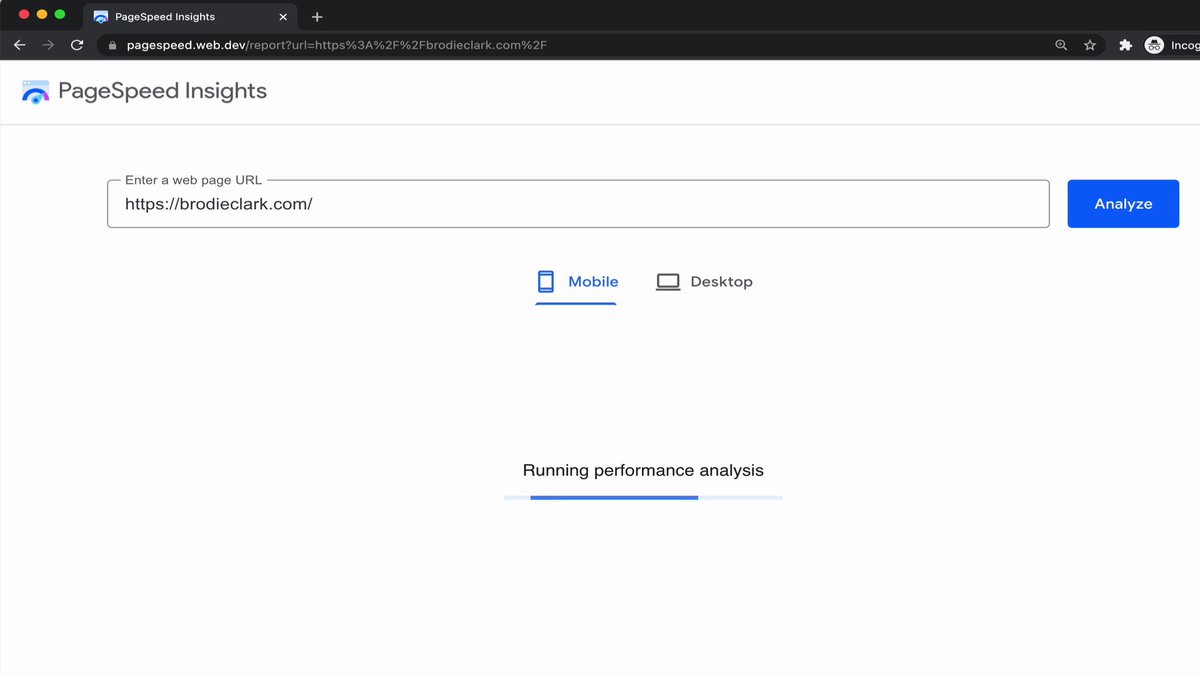Reload the page with refresh icon
This screenshot has width=1200, height=675.
[x=77, y=45]
